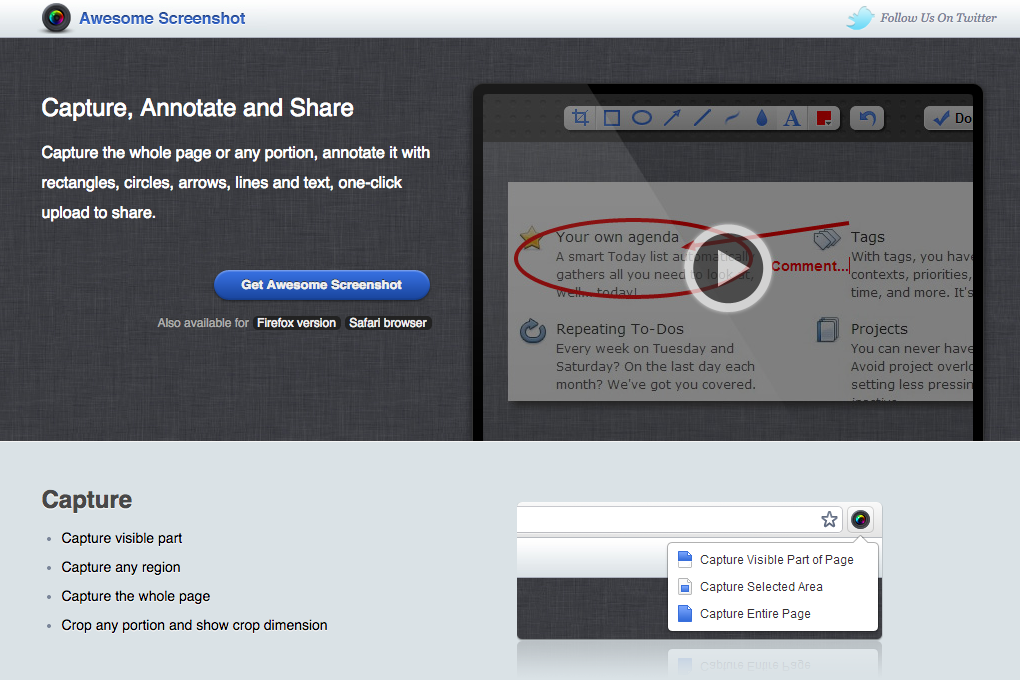Click 'Crop any portion and show crop dimension'
The width and height of the screenshot is (1020, 680).
pyautogui.click(x=195, y=625)
